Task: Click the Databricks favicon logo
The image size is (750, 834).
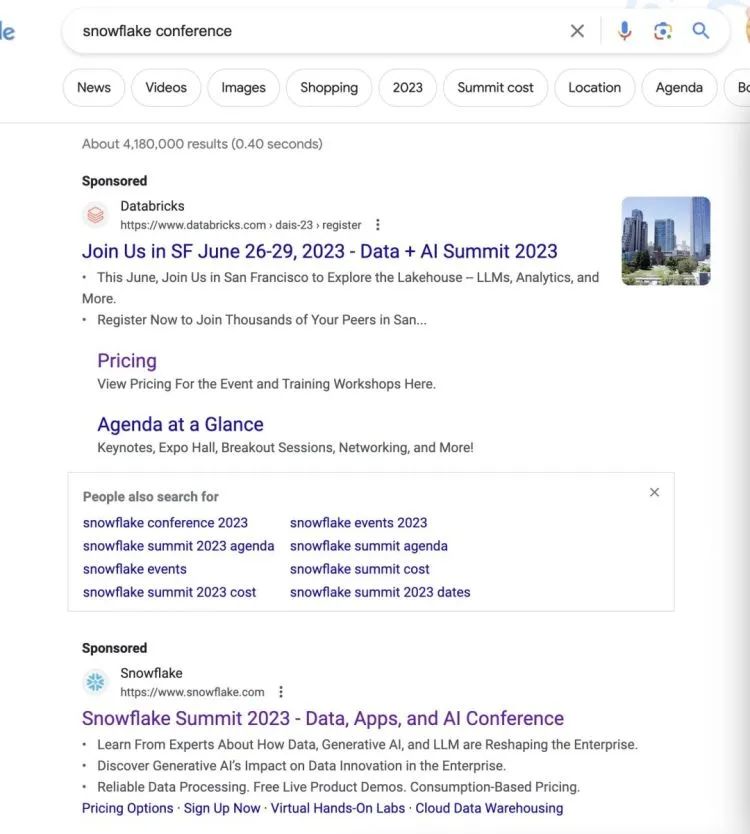Action: [x=96, y=214]
